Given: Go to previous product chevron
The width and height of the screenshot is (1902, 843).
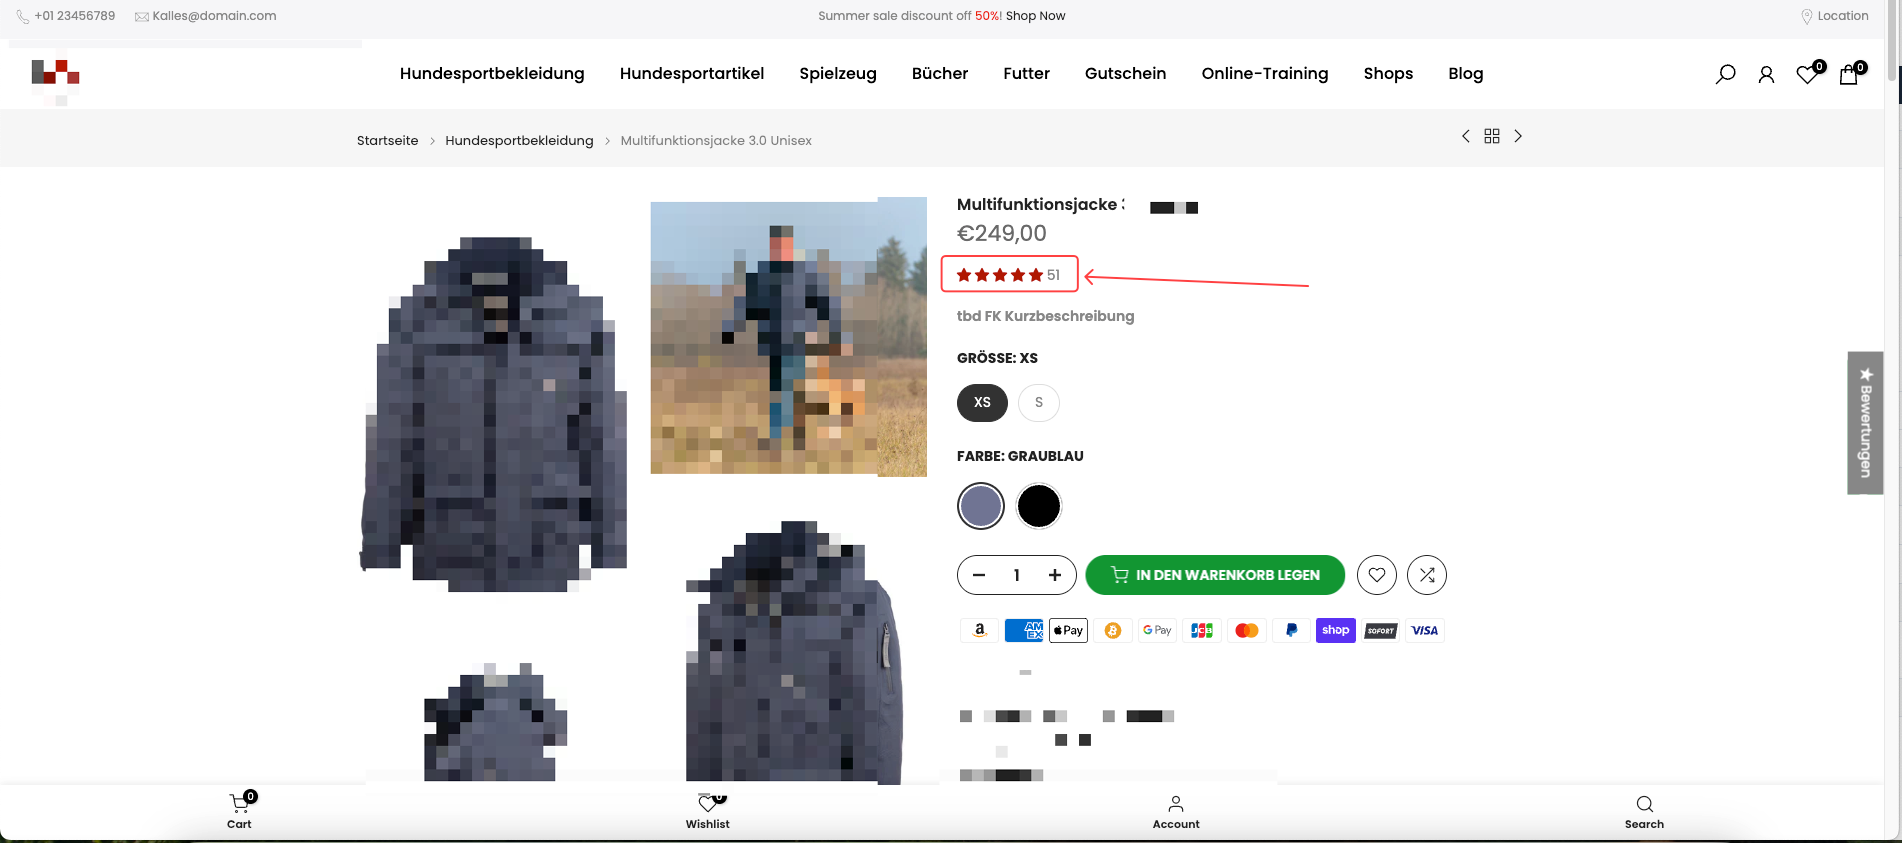Looking at the screenshot, I should [x=1466, y=136].
